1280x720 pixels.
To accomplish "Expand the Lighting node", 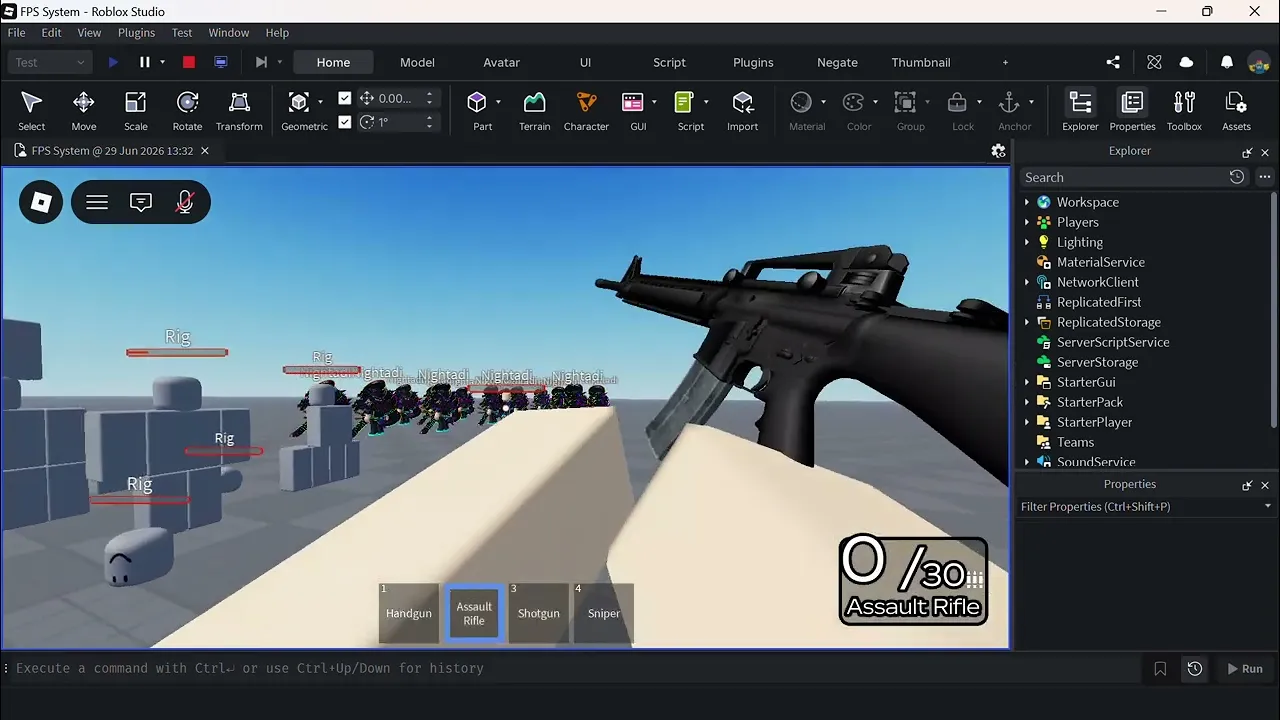I will coord(1026,242).
